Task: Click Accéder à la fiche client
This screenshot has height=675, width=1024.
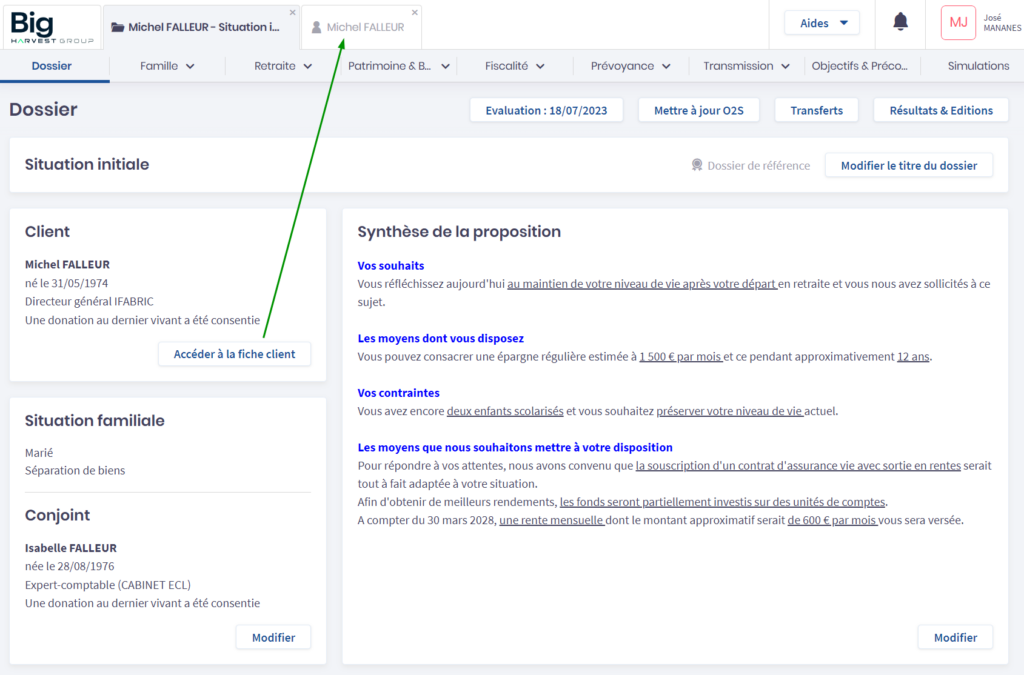Action: coord(234,354)
